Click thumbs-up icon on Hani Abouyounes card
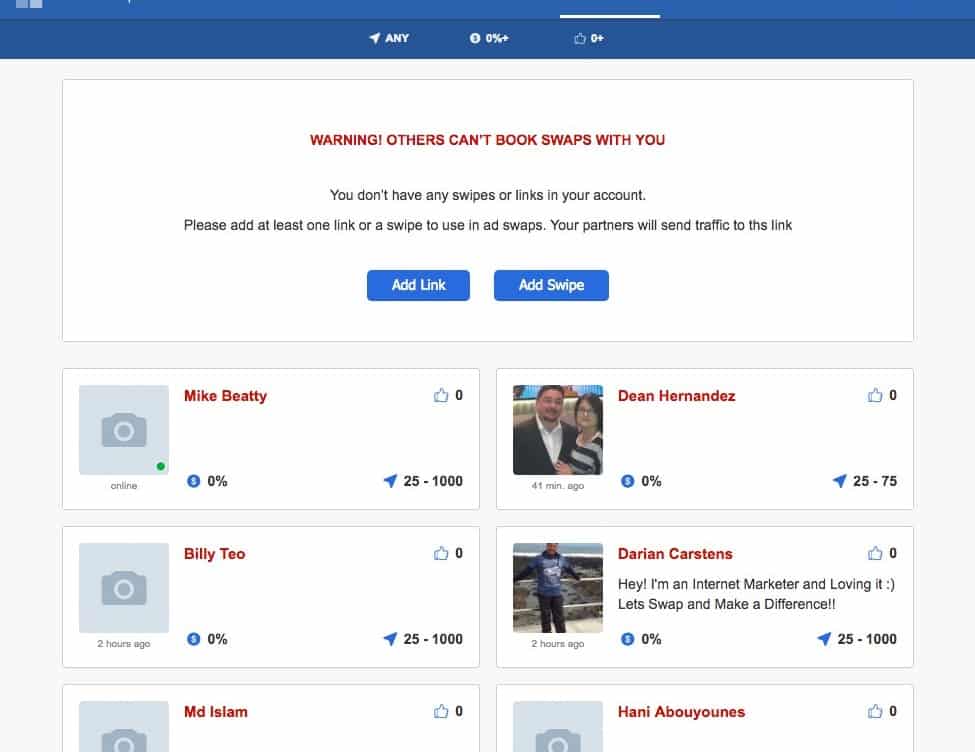 [x=875, y=711]
